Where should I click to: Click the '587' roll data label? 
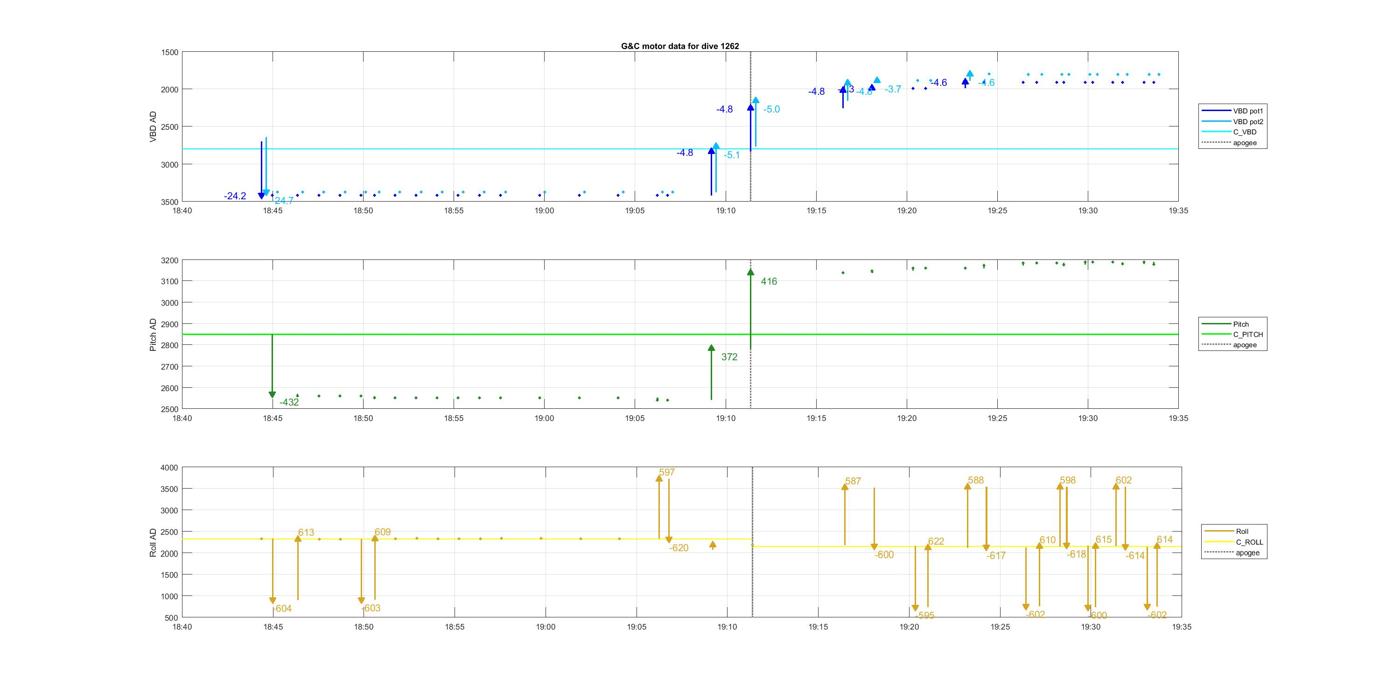[853, 482]
